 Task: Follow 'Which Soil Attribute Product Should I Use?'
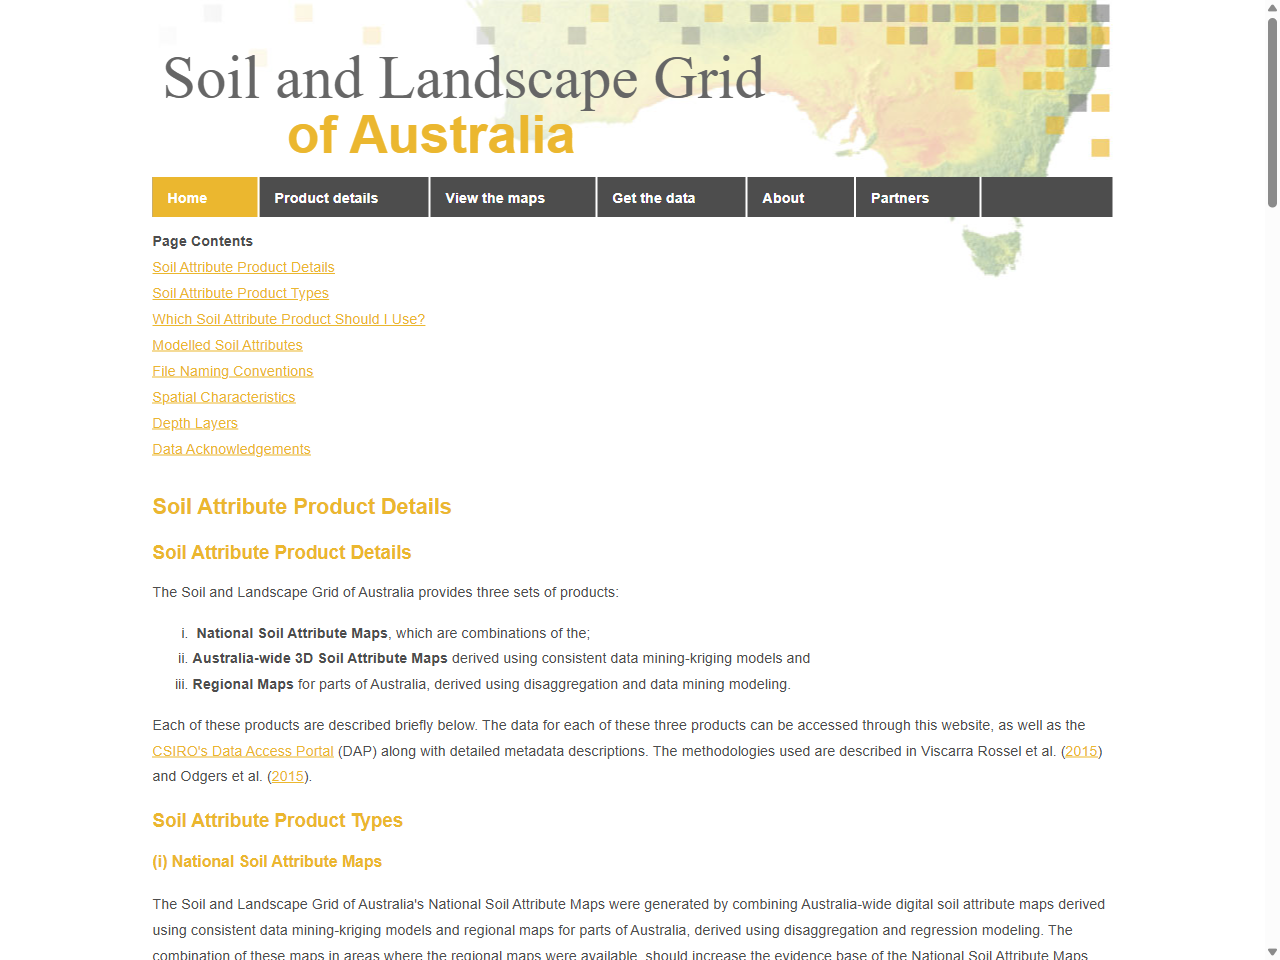(x=288, y=319)
